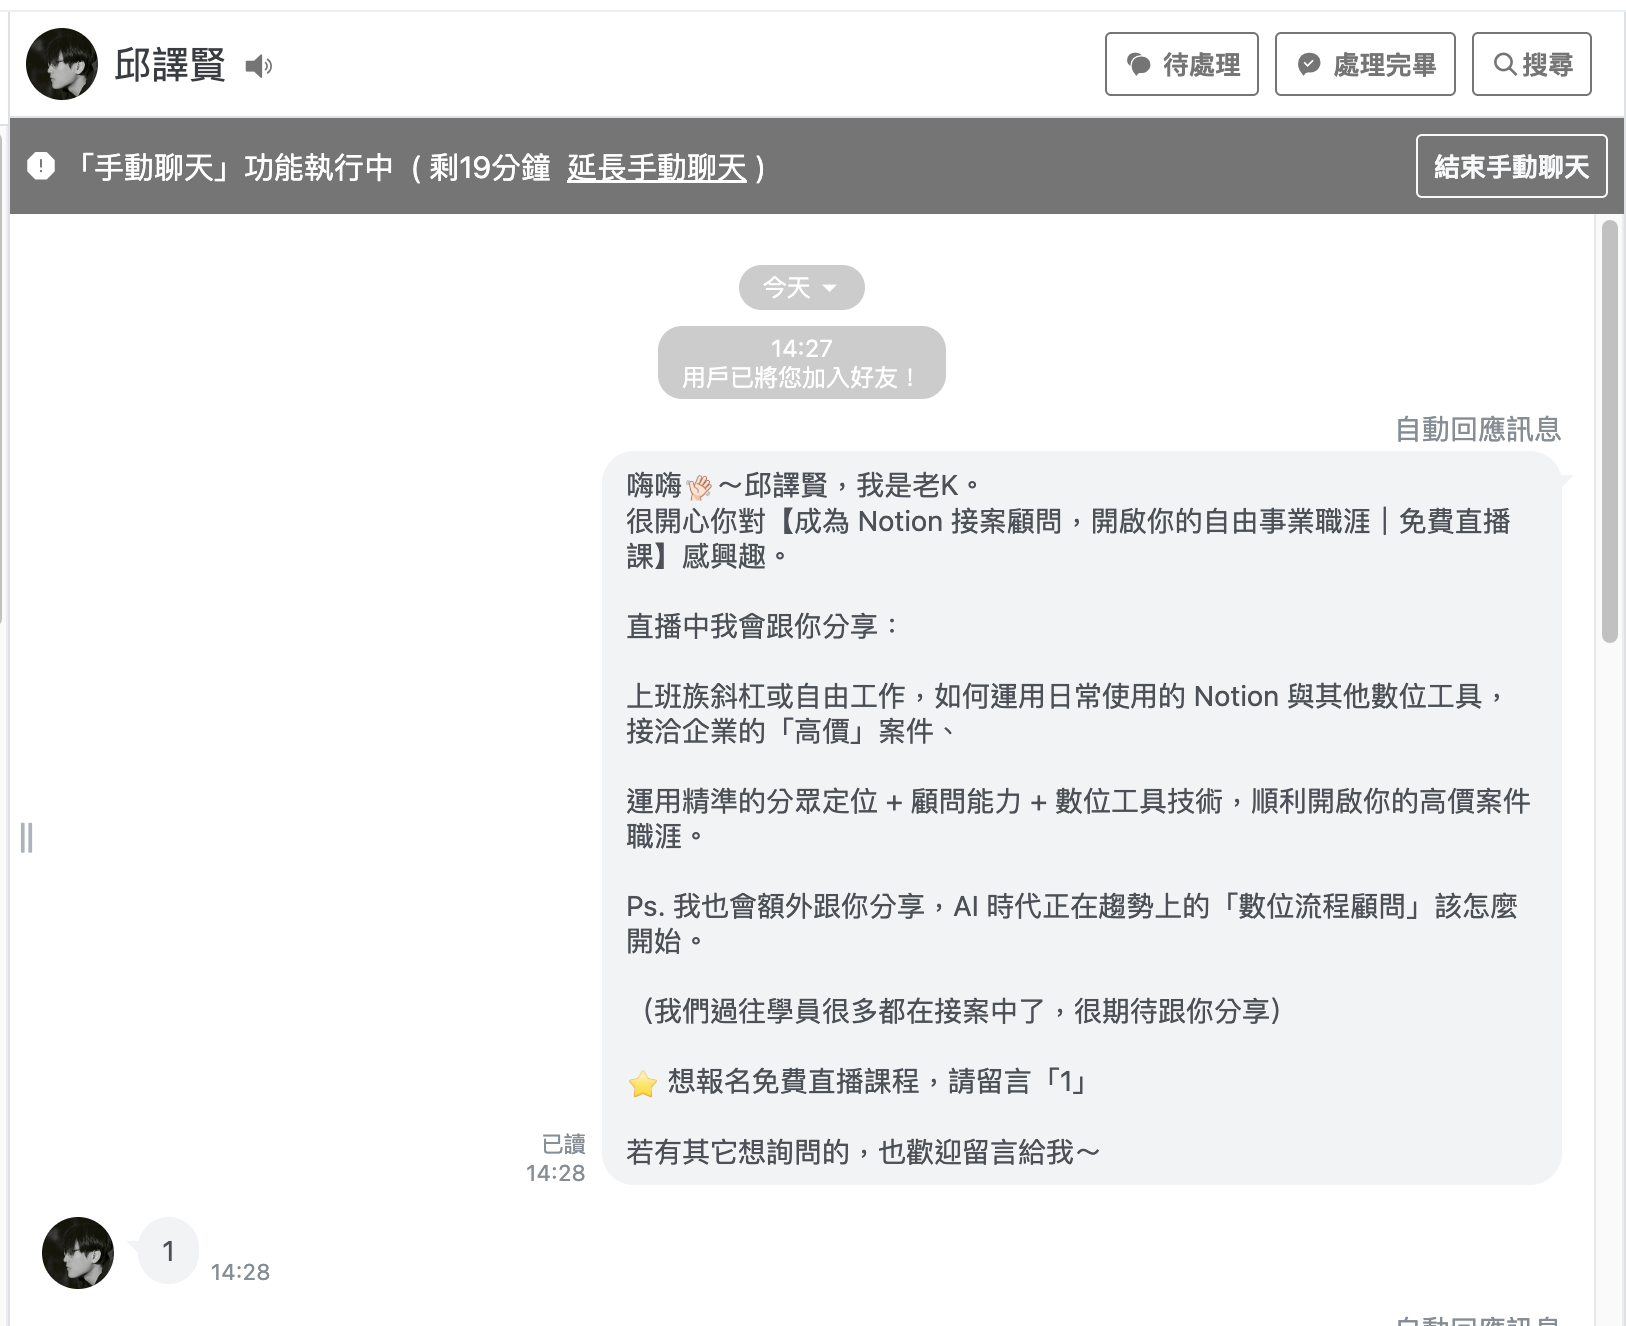
Task: Click the warning icon in manual chat banner
Action: pyautogui.click(x=41, y=166)
